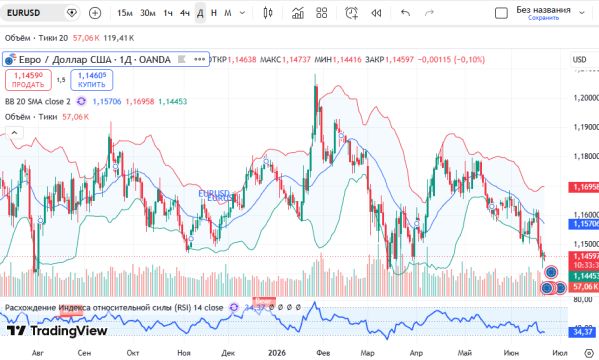Switch to the 4ч timeframe
The width and height of the screenshot is (599, 360).
[185, 13]
